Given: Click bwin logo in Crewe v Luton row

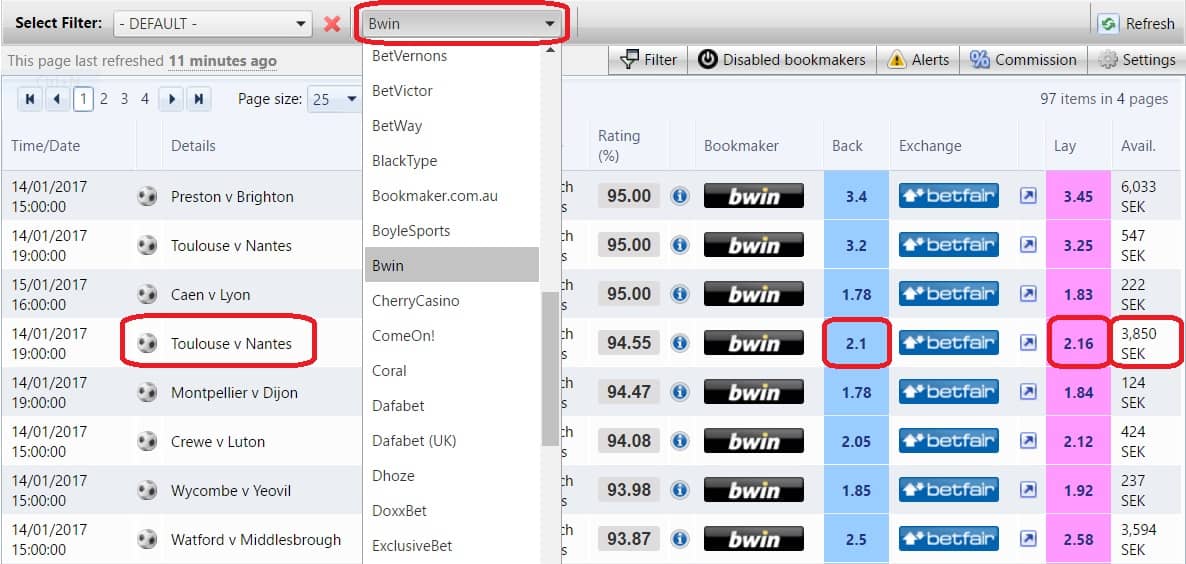Looking at the screenshot, I should pyautogui.click(x=753, y=441).
